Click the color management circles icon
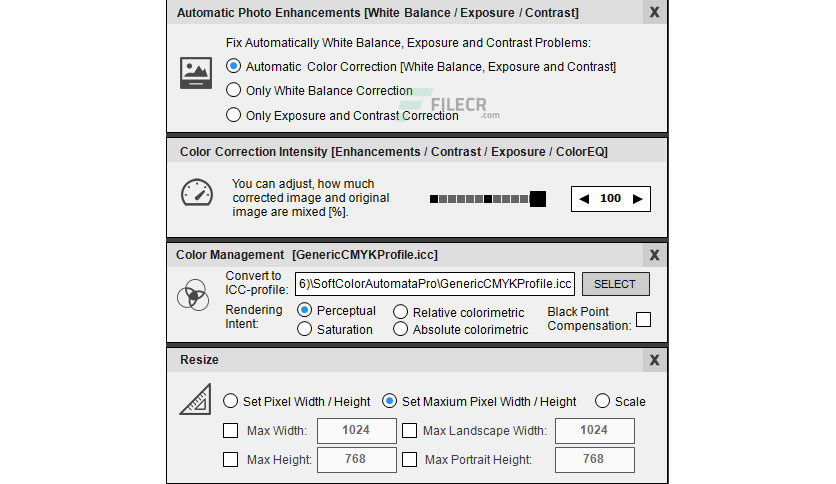This screenshot has width=836, height=484. coord(193,295)
